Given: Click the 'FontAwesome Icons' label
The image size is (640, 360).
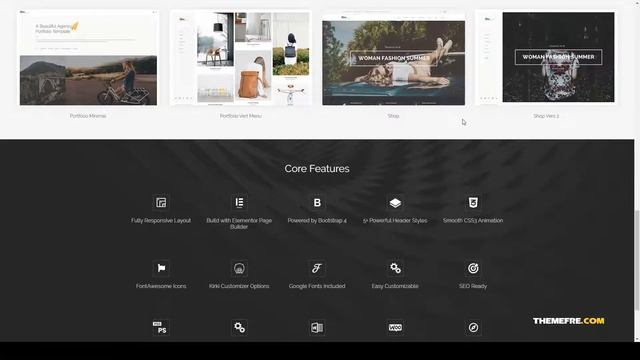Looking at the screenshot, I should click(161, 286).
